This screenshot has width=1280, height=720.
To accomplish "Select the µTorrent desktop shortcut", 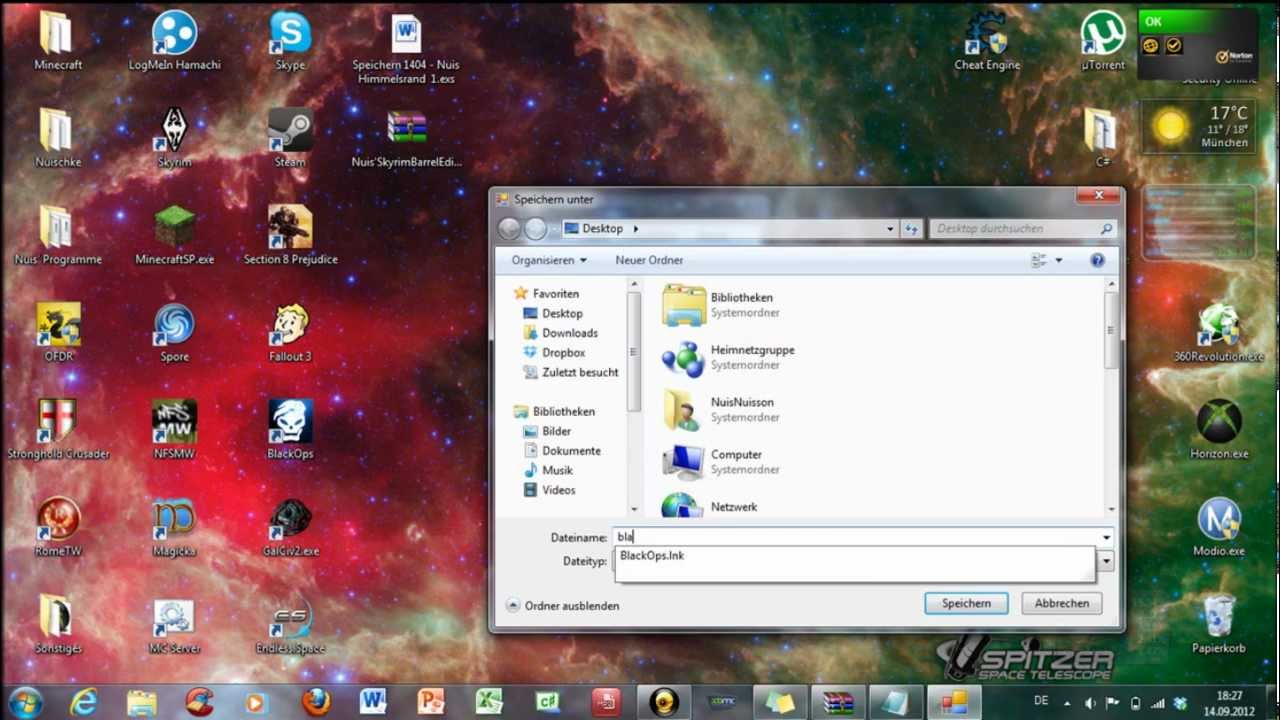I will pyautogui.click(x=1103, y=40).
